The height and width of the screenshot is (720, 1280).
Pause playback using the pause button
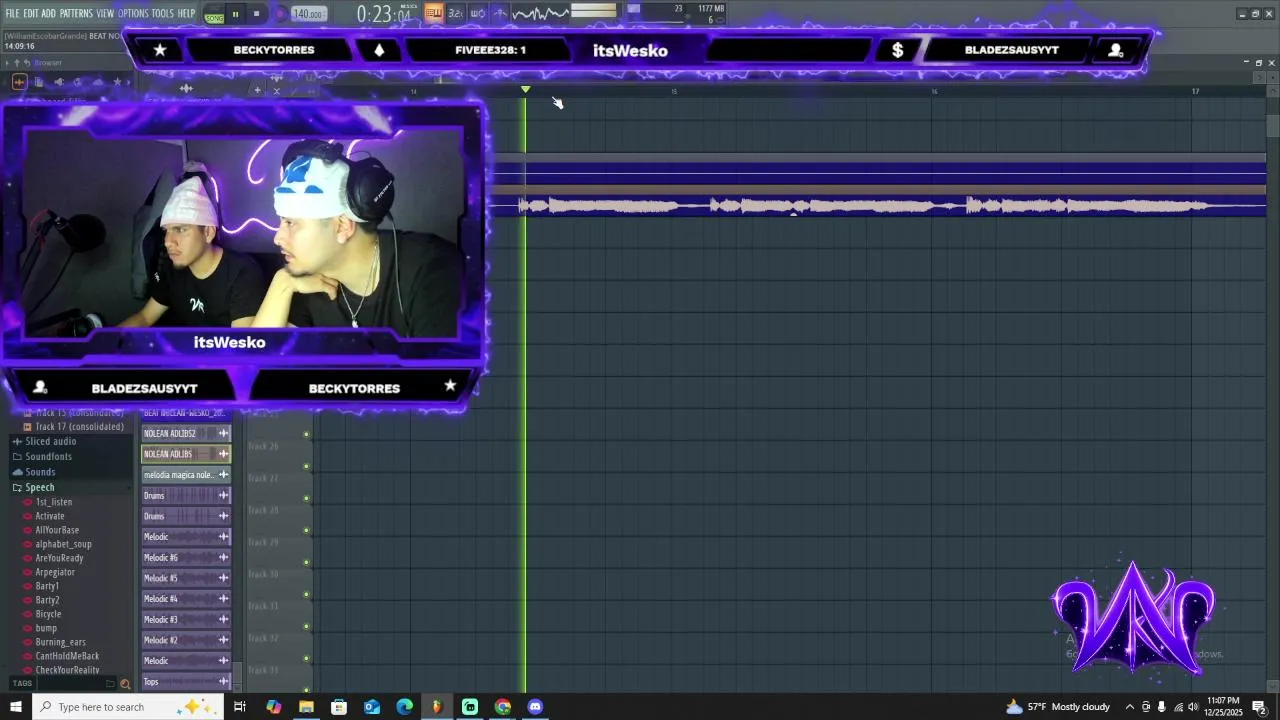(236, 14)
